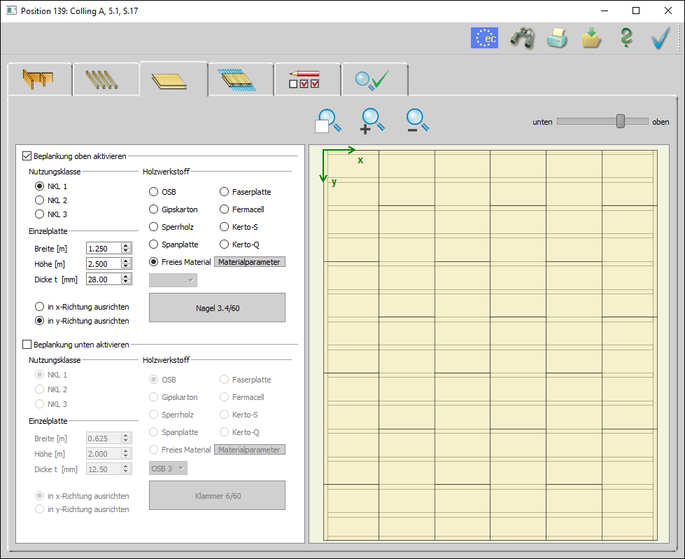Image resolution: width=685 pixels, height=559 pixels.
Task: Switch to the tab with wooden beams icon
Action: (x=106, y=79)
